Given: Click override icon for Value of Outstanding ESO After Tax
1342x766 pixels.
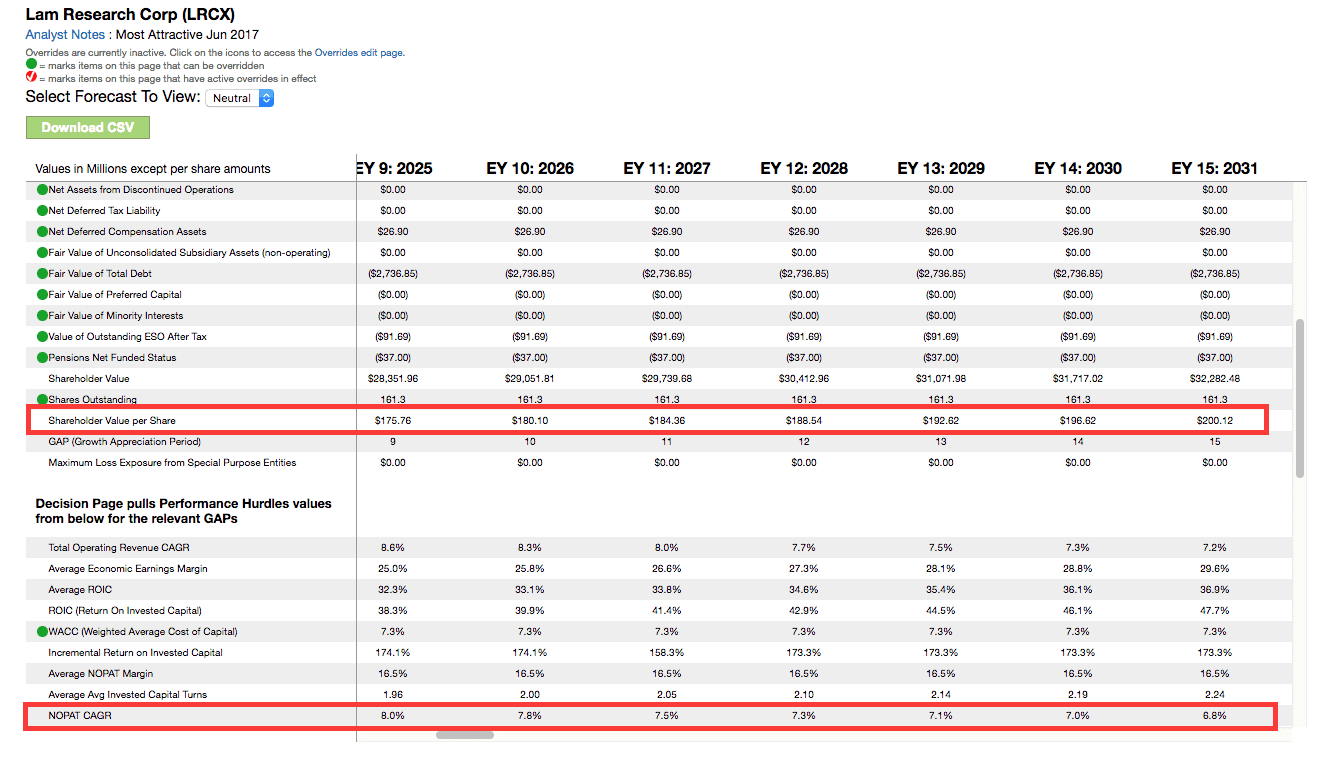Looking at the screenshot, I should click(x=42, y=337).
